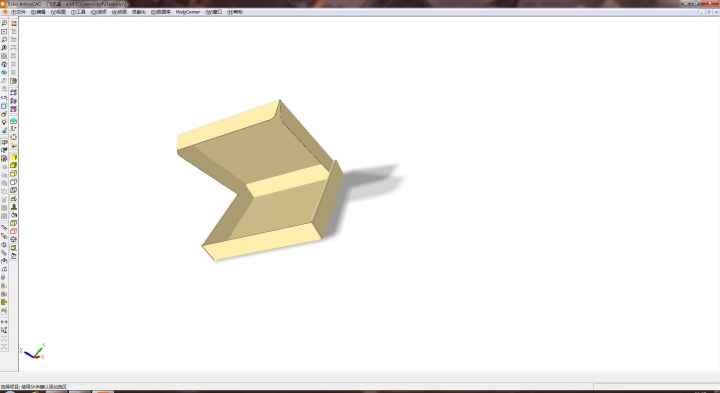Click the new document icon beside zoom tool
The height and width of the screenshot is (393, 720).
13,22
